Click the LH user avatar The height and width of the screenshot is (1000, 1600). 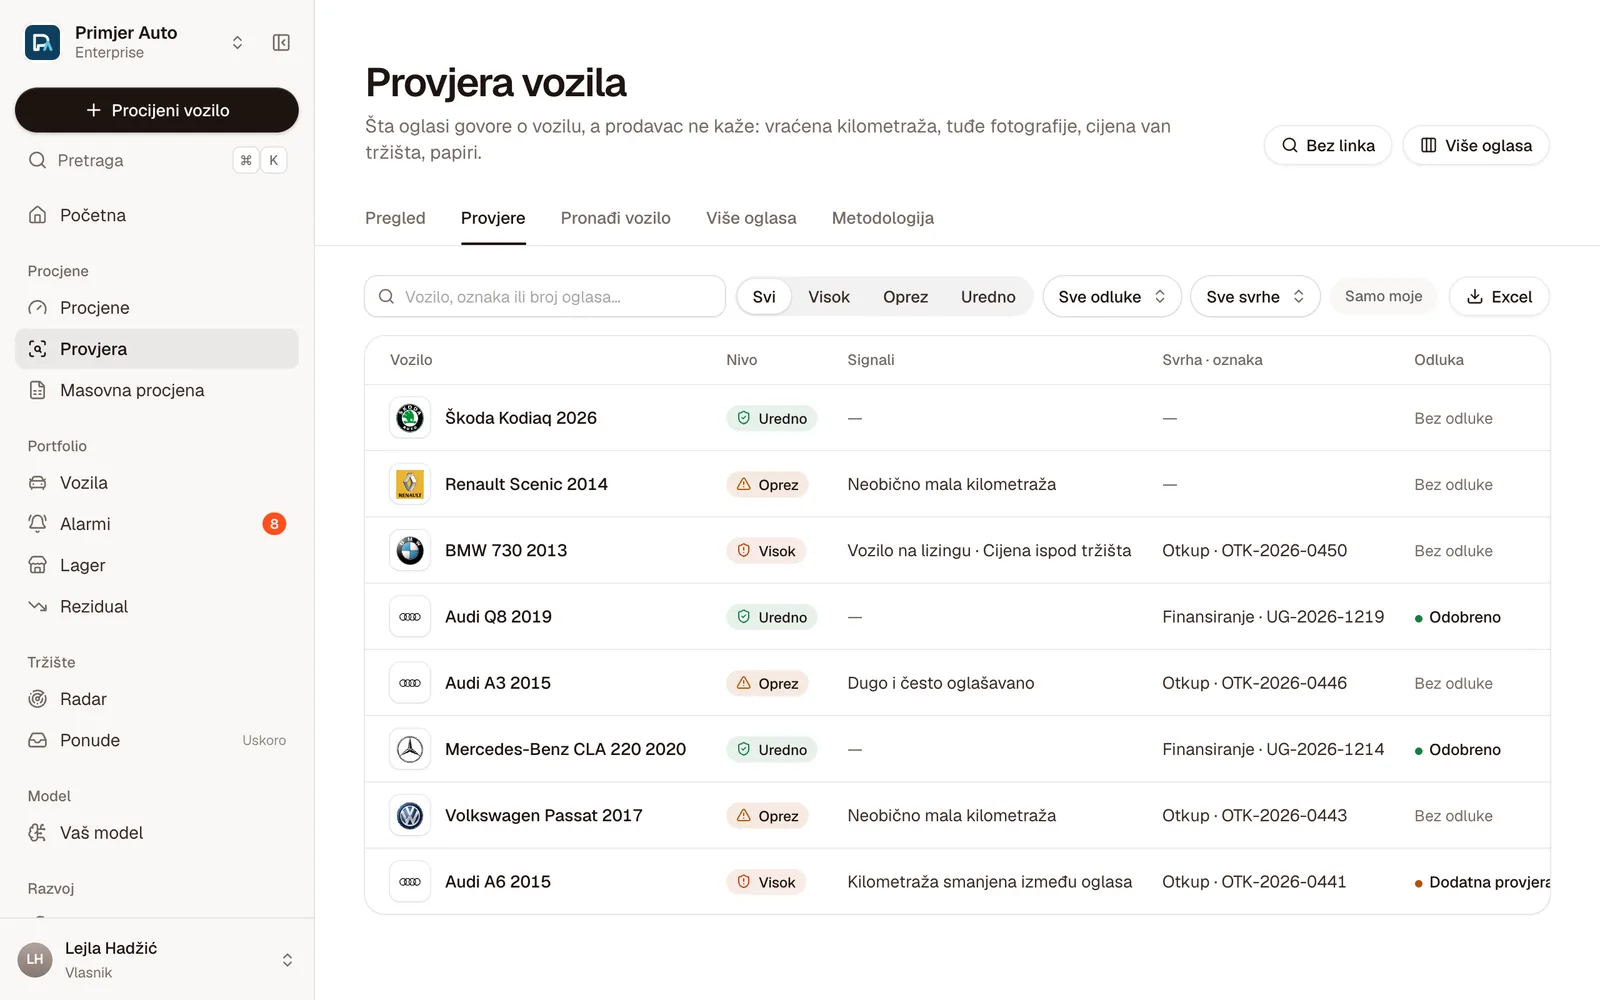point(35,960)
